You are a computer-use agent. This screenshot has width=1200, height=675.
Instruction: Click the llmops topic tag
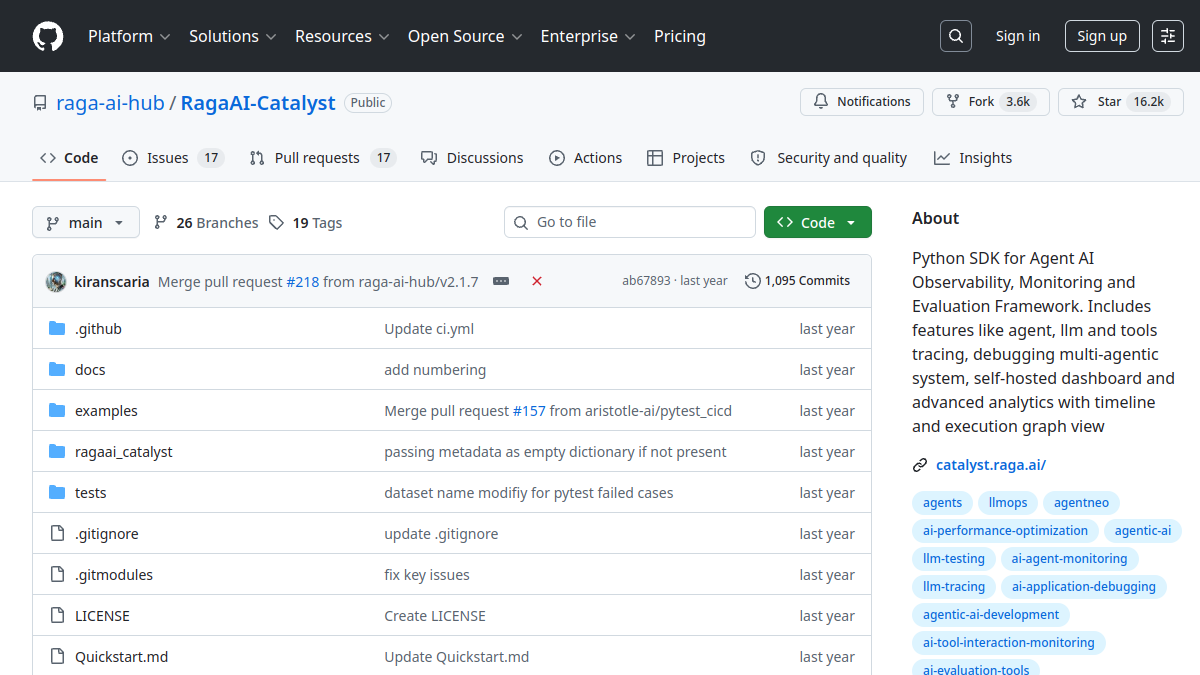coord(1008,503)
